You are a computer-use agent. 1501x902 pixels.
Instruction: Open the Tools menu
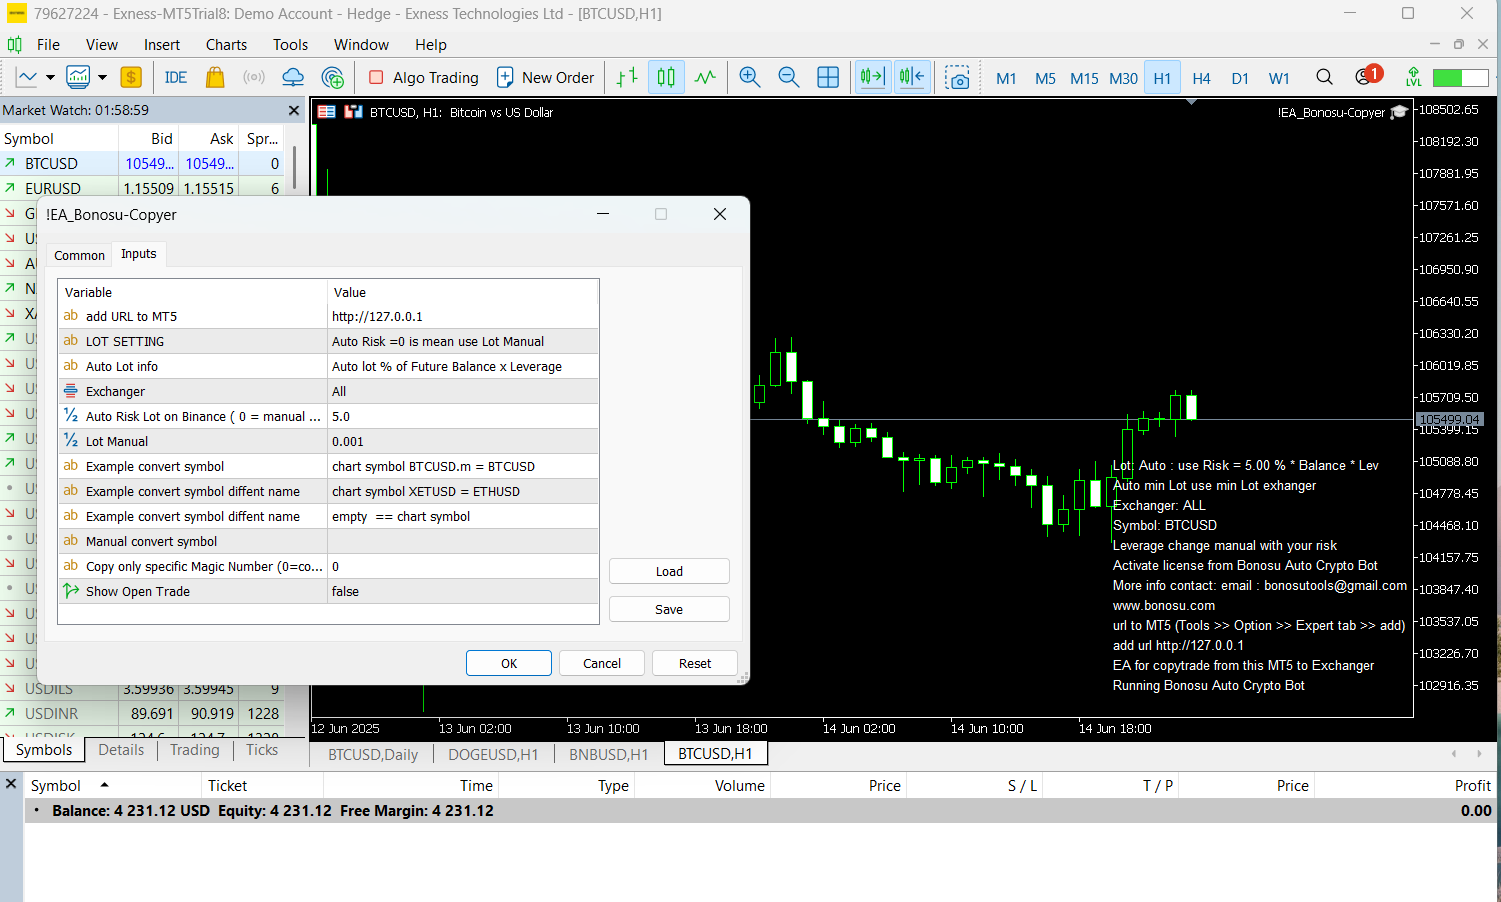(x=290, y=44)
